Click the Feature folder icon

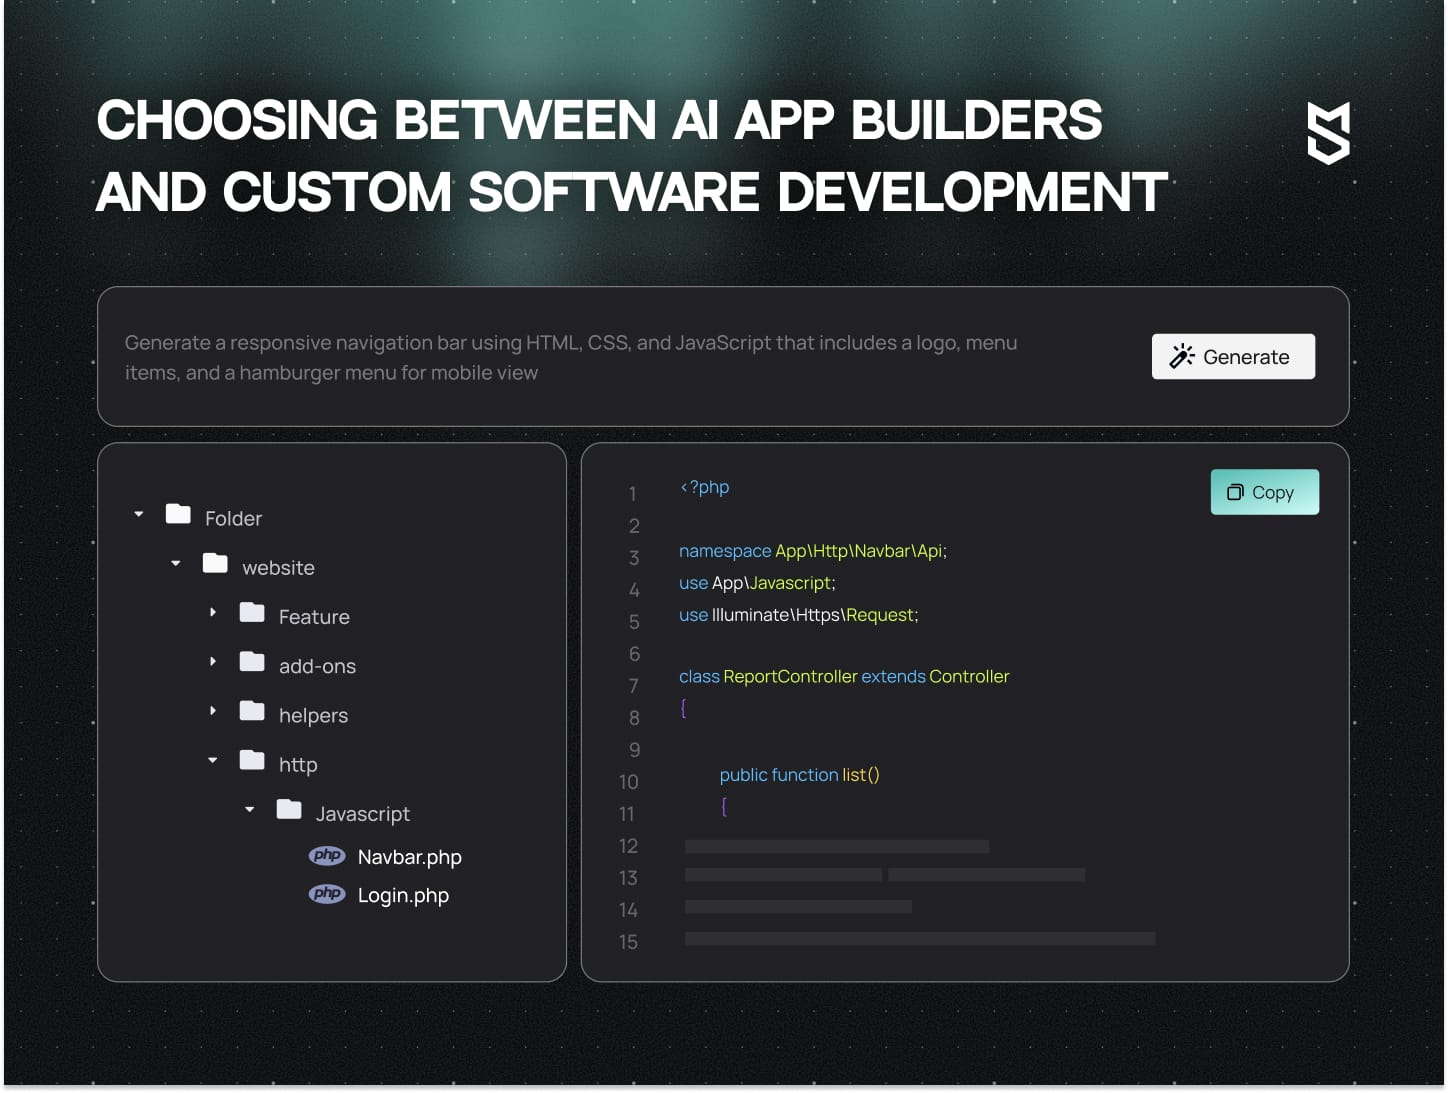(x=252, y=612)
